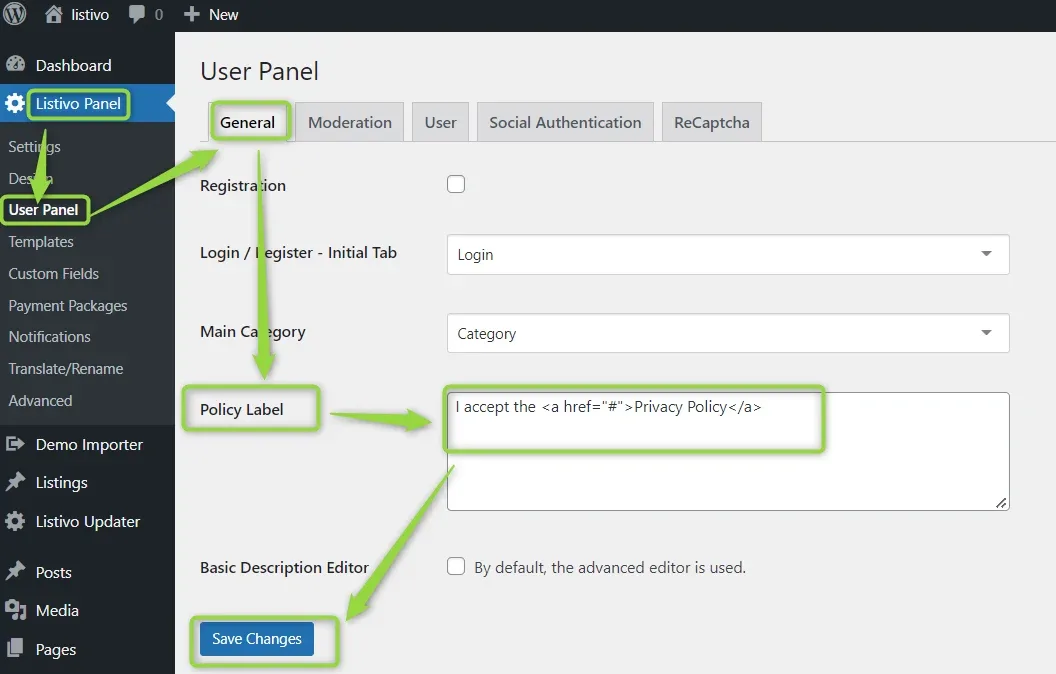Click the Listivo Updater gear icon
The height and width of the screenshot is (674, 1056).
[15, 521]
